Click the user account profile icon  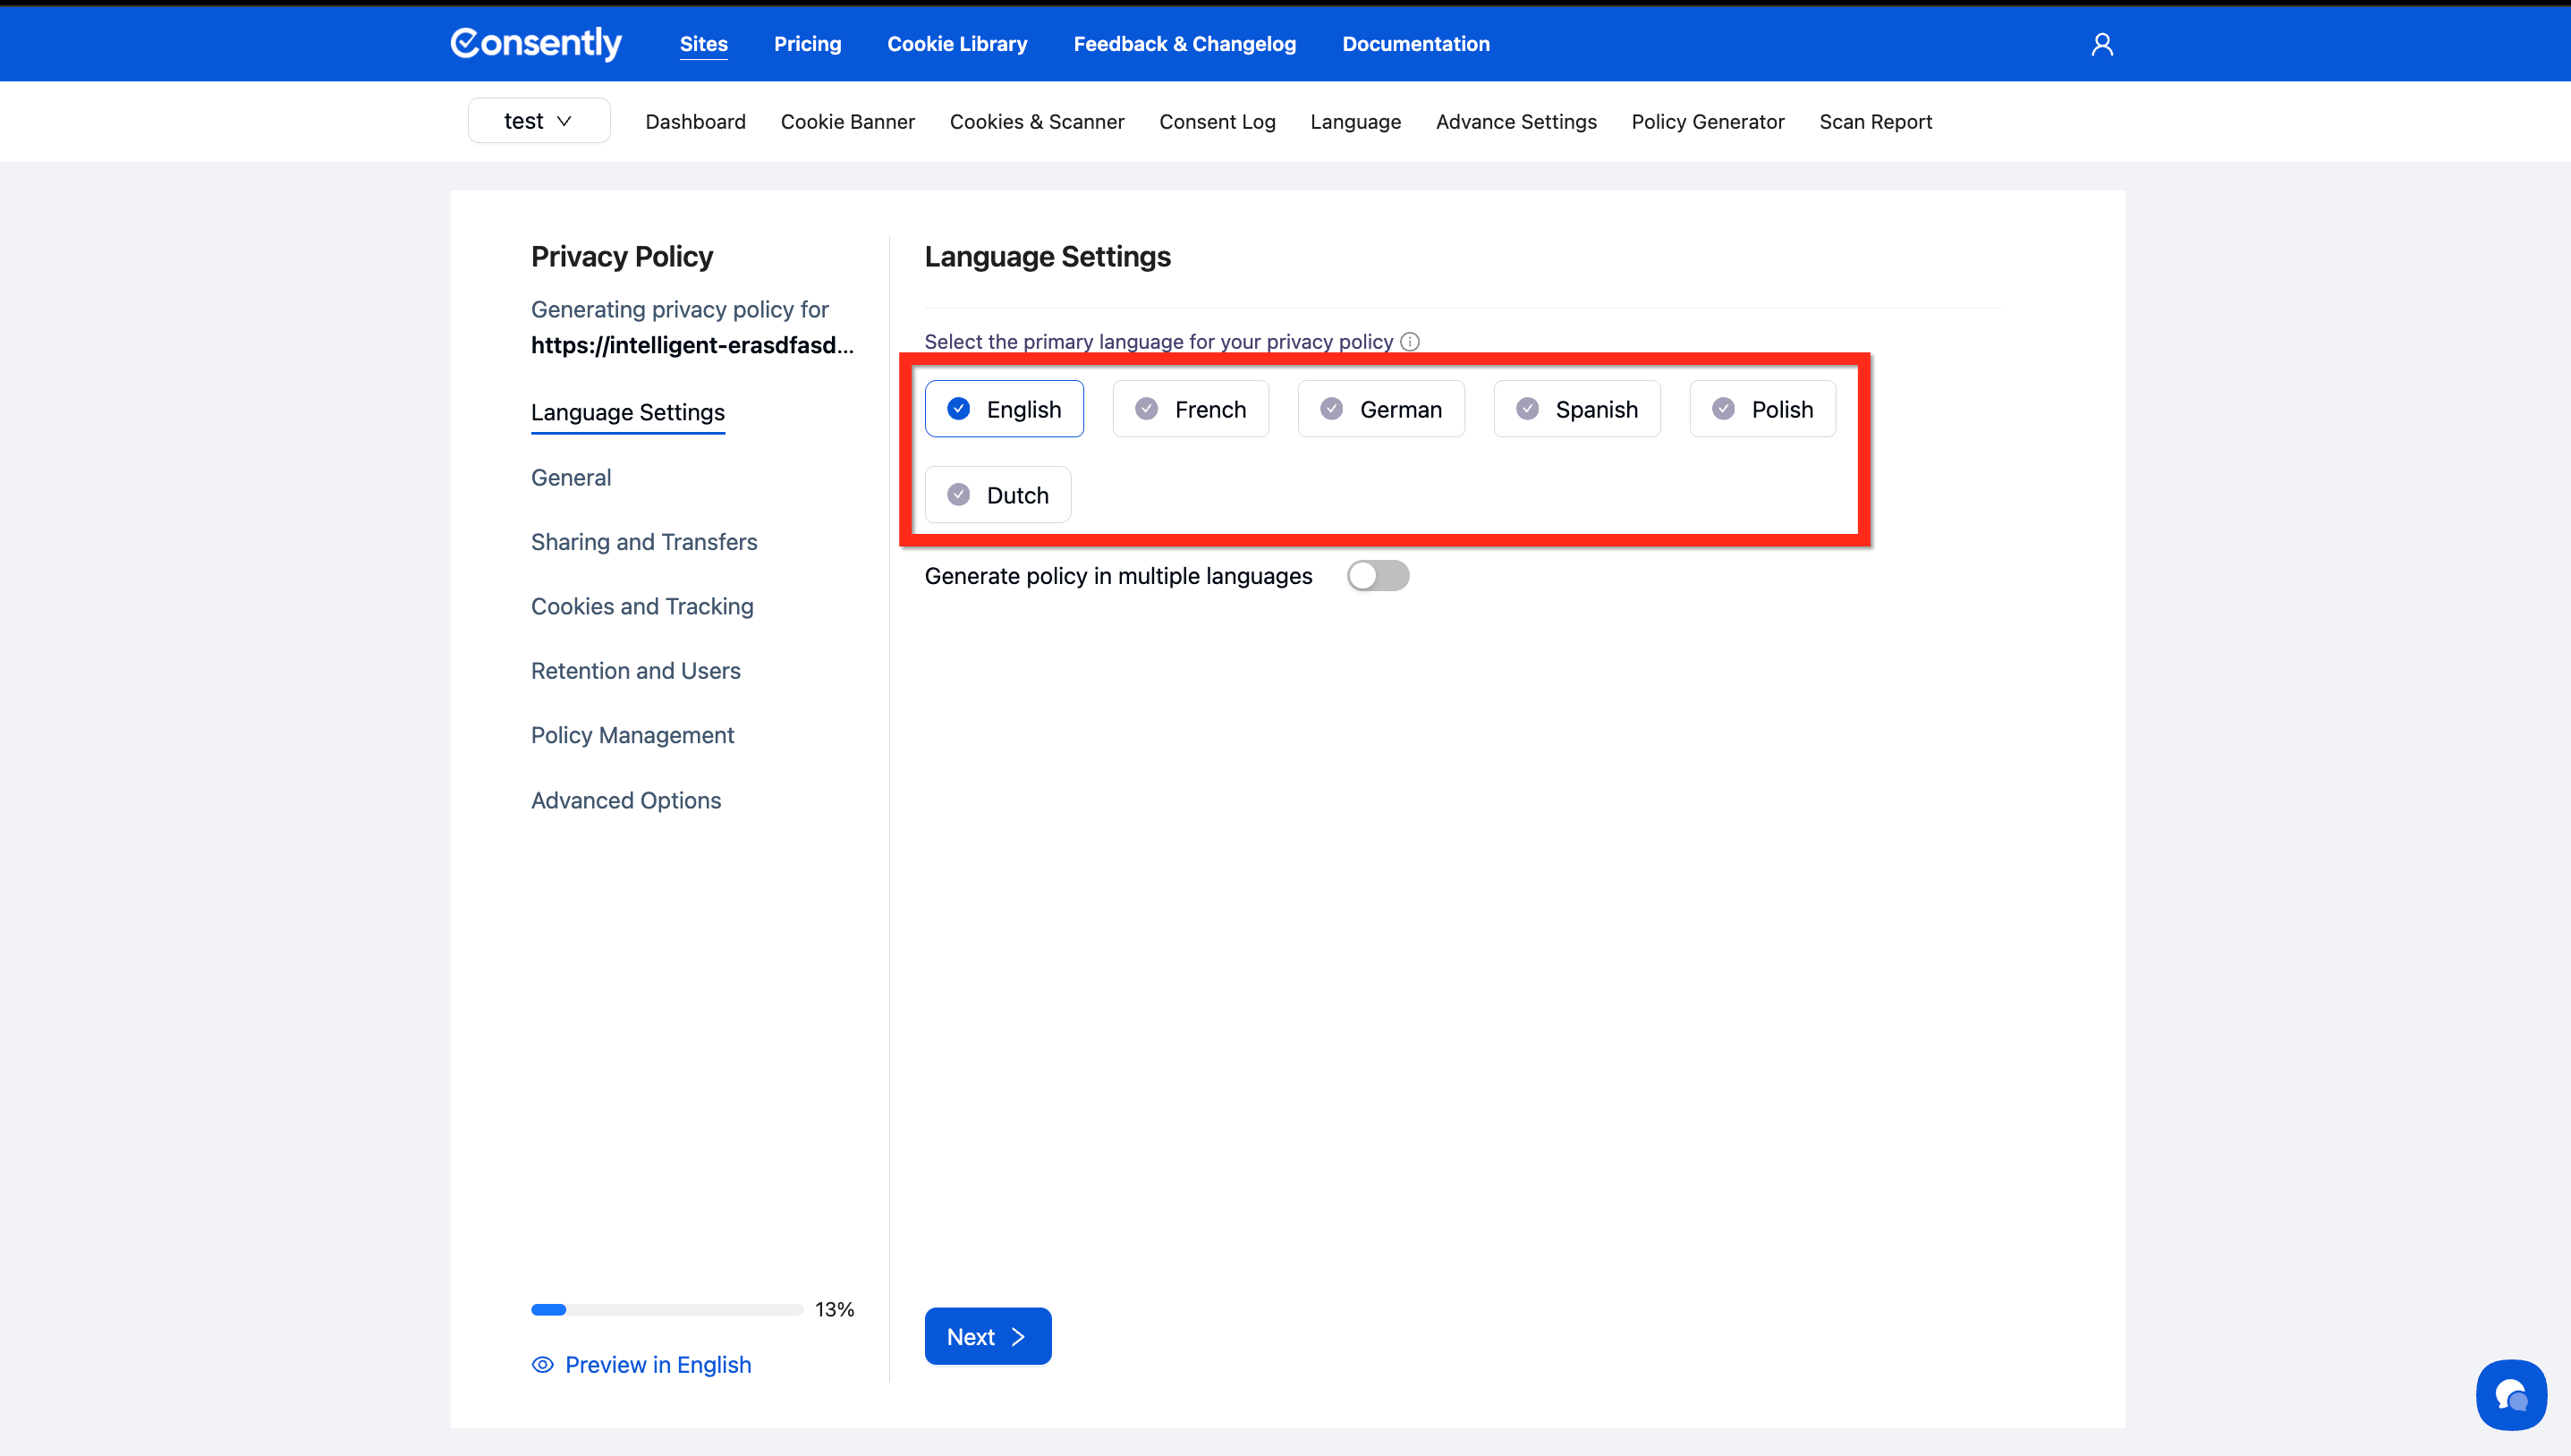point(2101,44)
